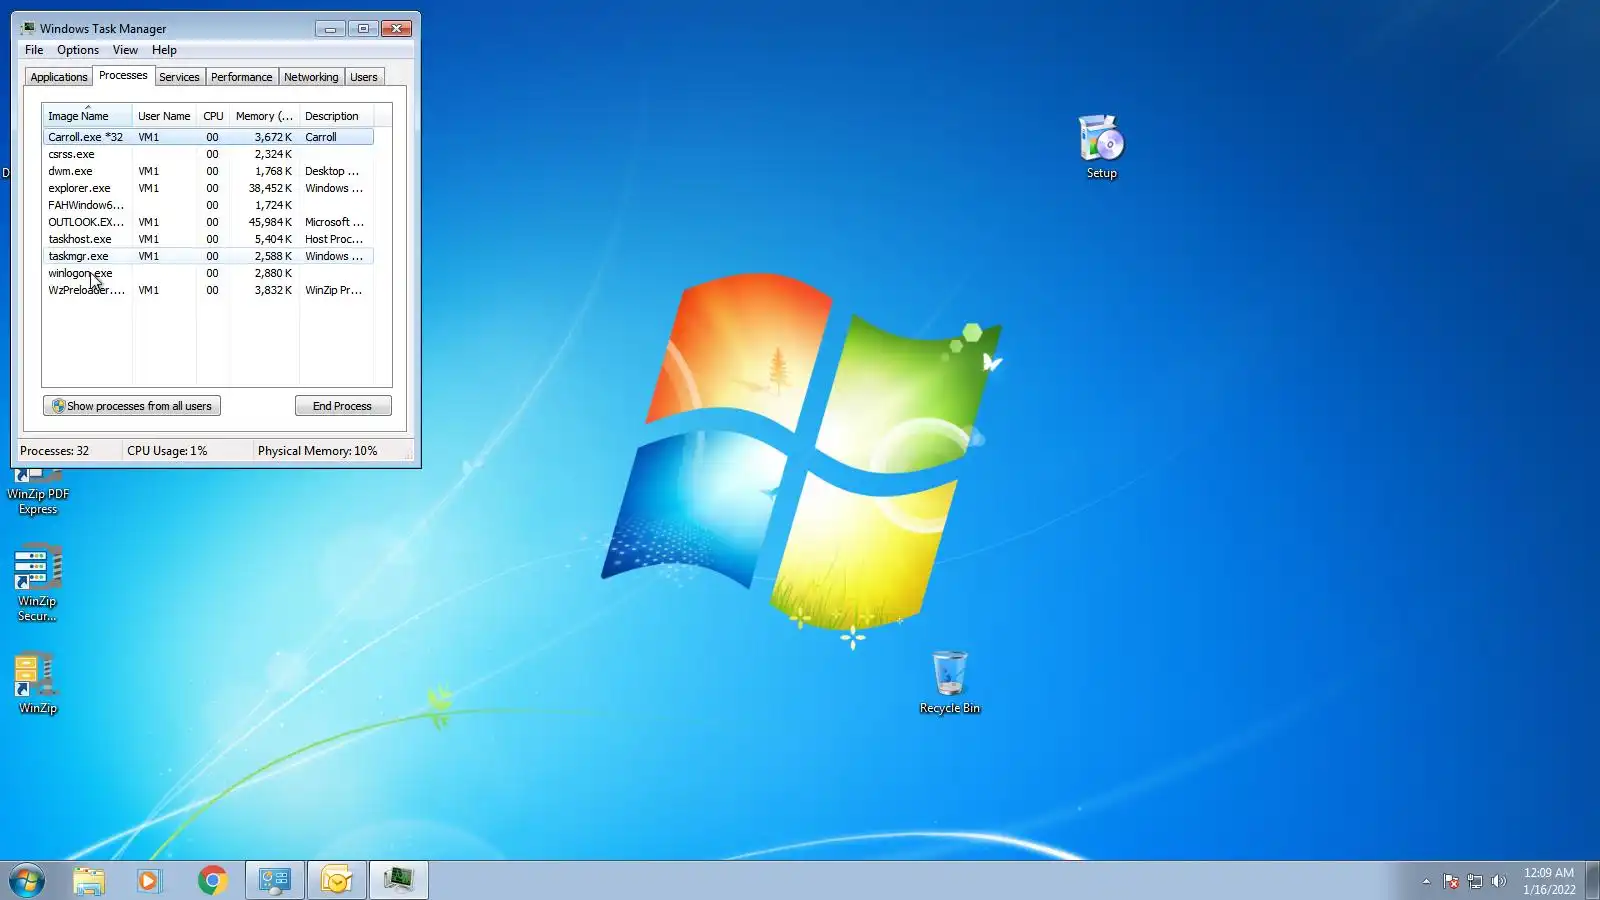Click the CPU Usage: 1% status text

(167, 451)
